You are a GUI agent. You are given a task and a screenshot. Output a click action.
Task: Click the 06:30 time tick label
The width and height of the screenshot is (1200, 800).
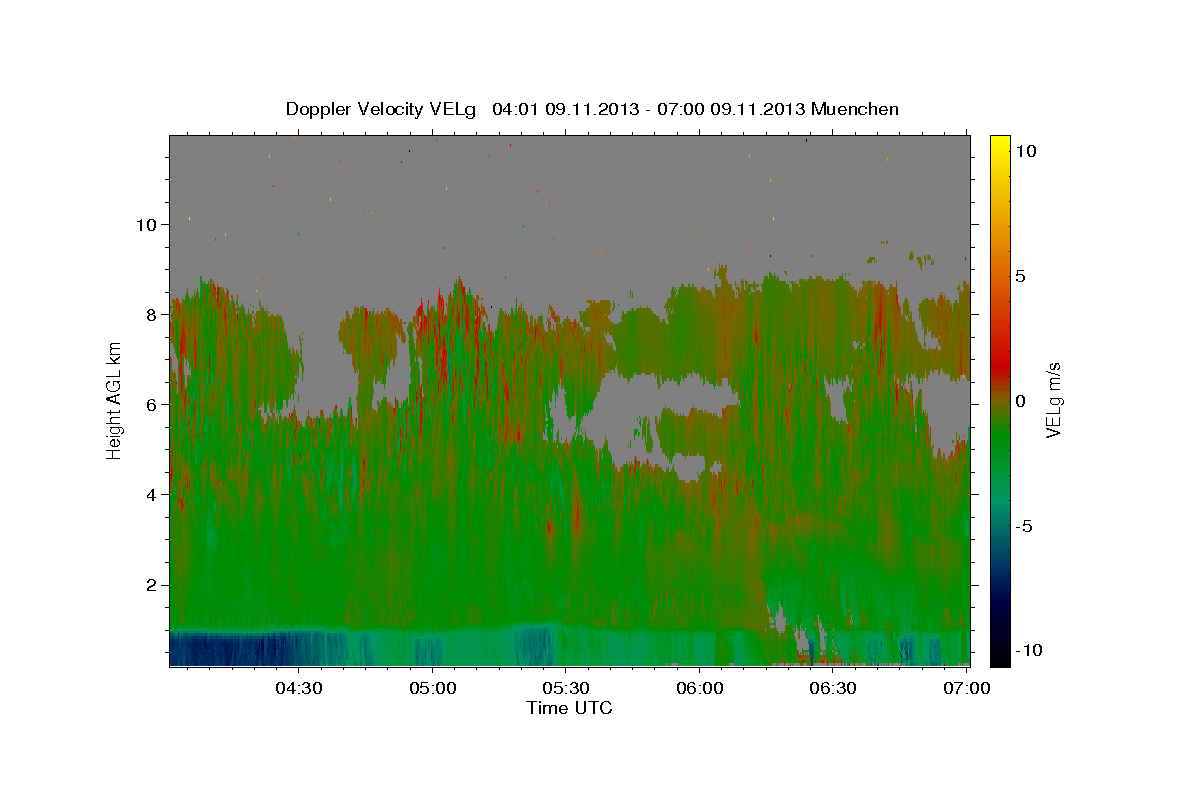pyautogui.click(x=833, y=689)
